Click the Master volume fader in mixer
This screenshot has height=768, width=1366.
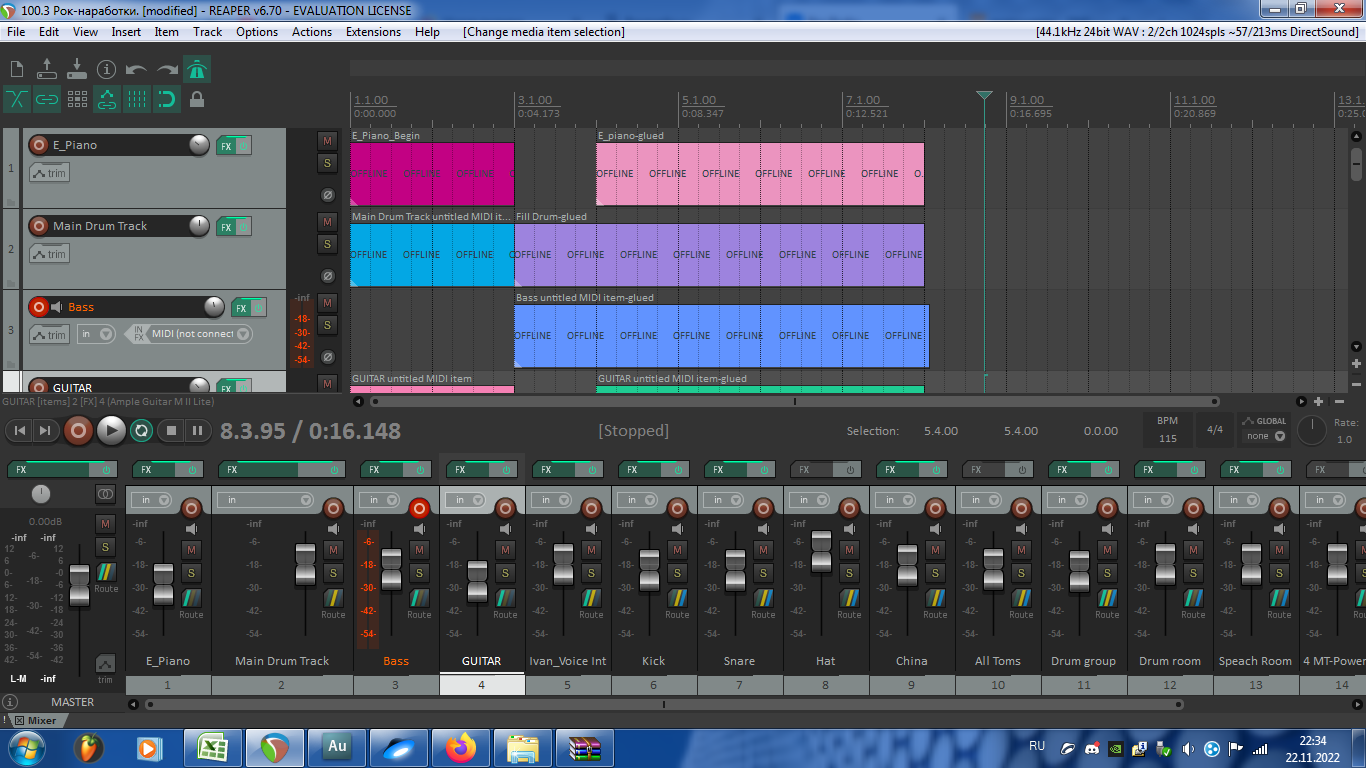click(79, 584)
